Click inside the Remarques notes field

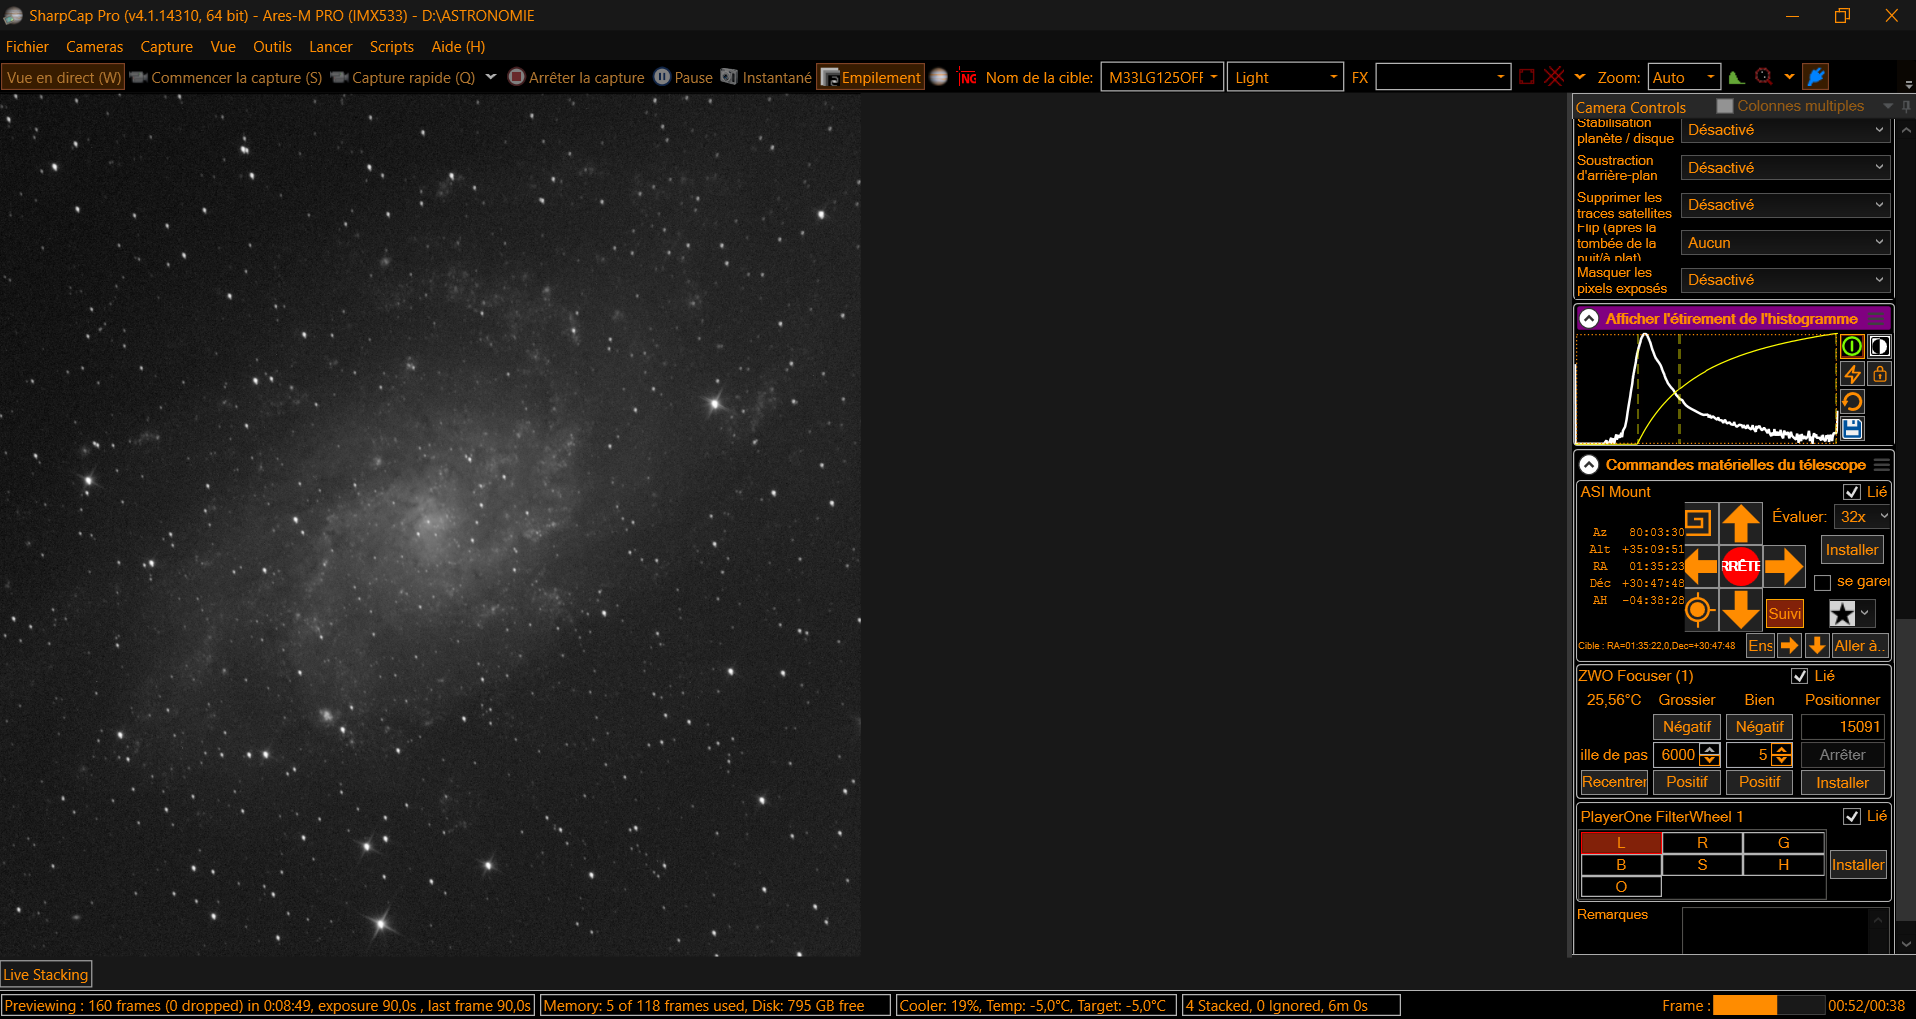[1776, 931]
